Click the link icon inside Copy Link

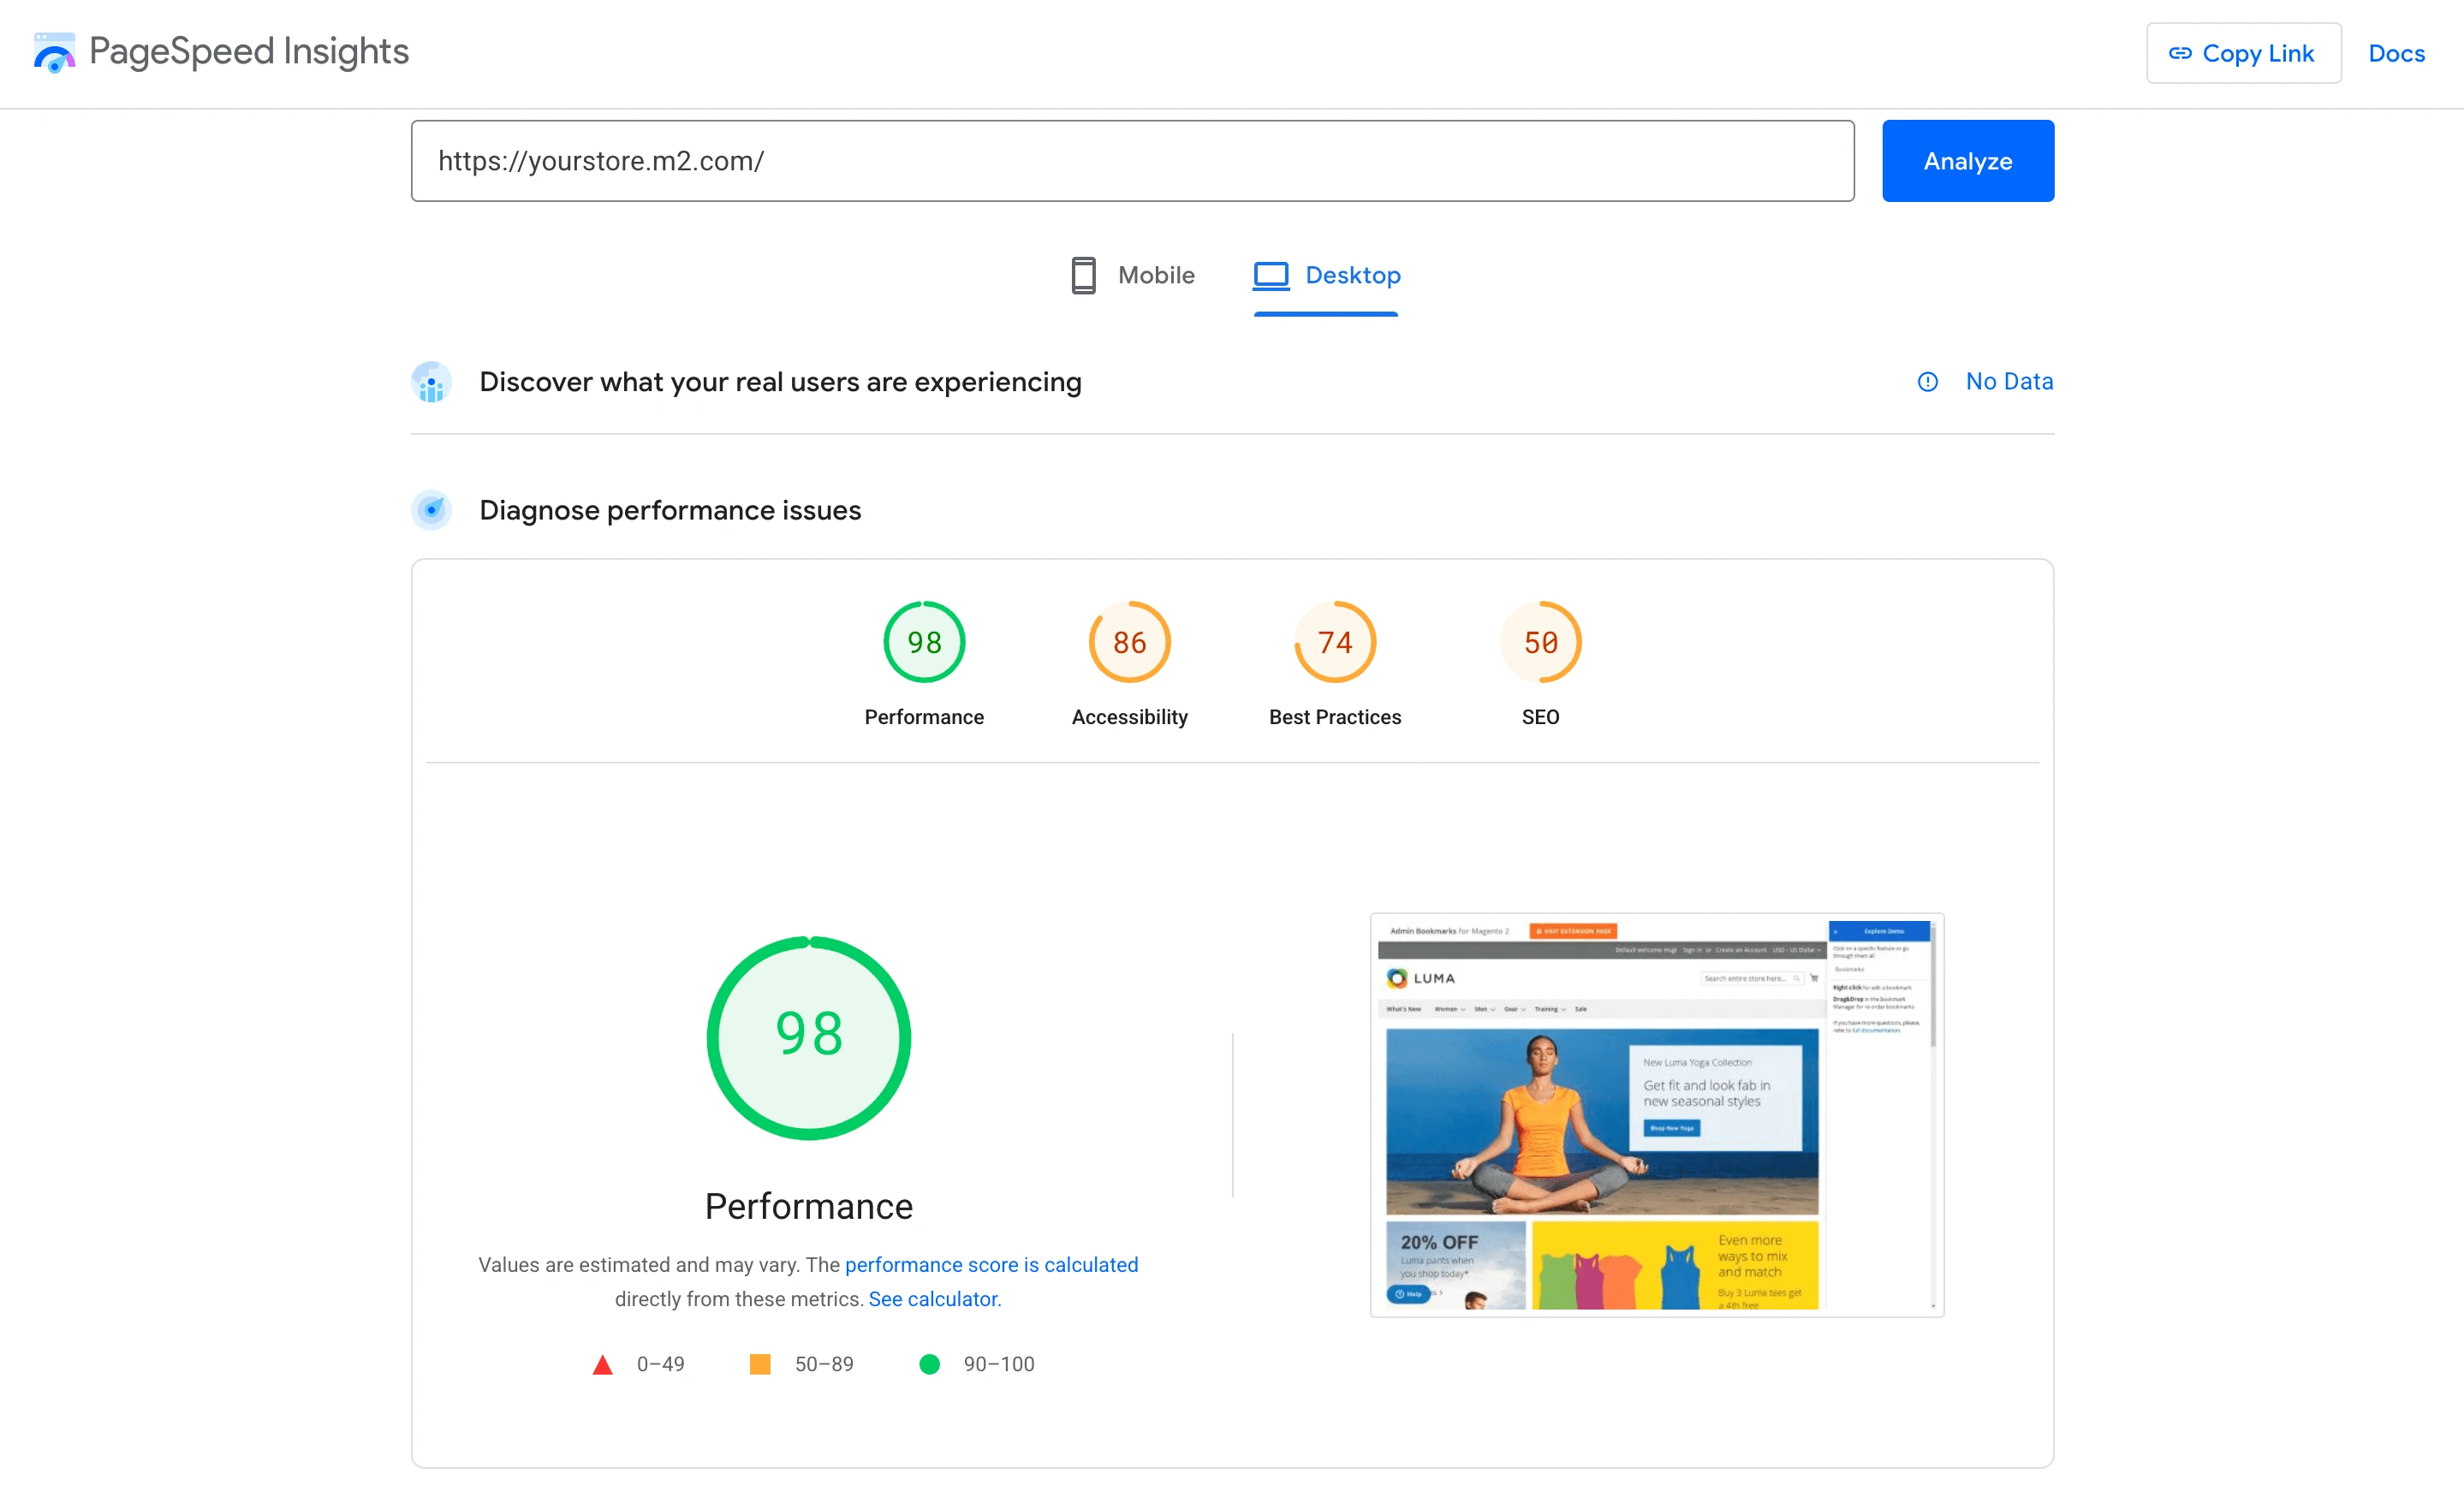click(x=2181, y=53)
